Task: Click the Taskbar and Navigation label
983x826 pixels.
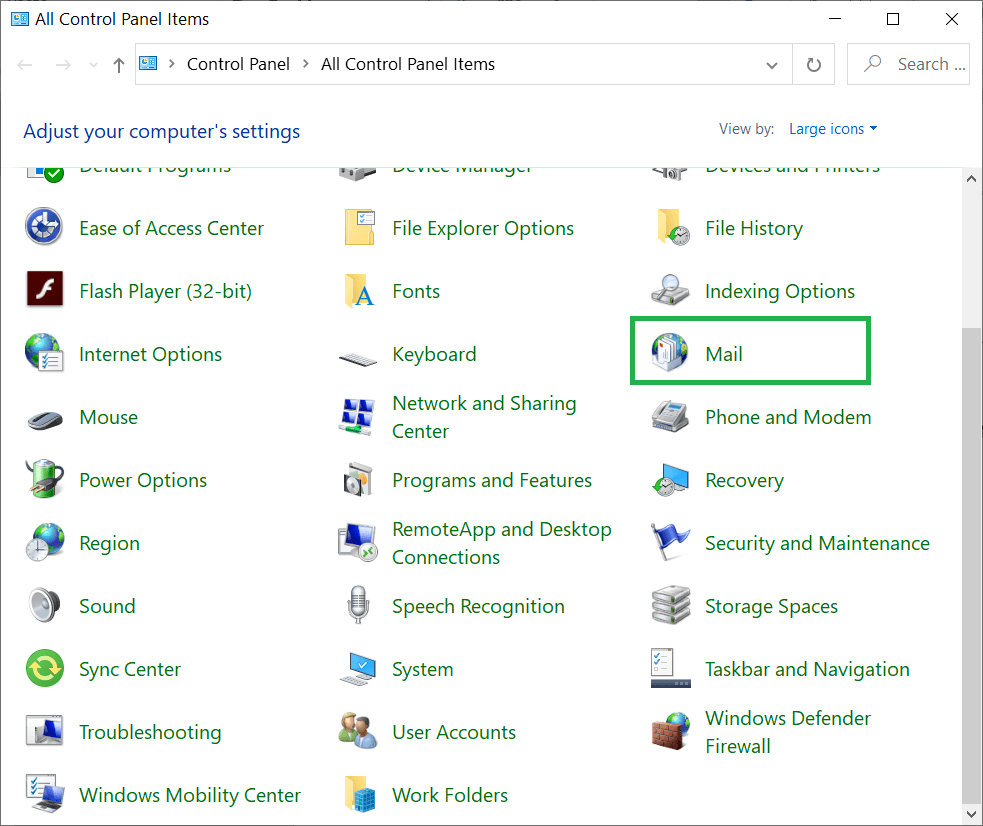Action: [x=807, y=669]
